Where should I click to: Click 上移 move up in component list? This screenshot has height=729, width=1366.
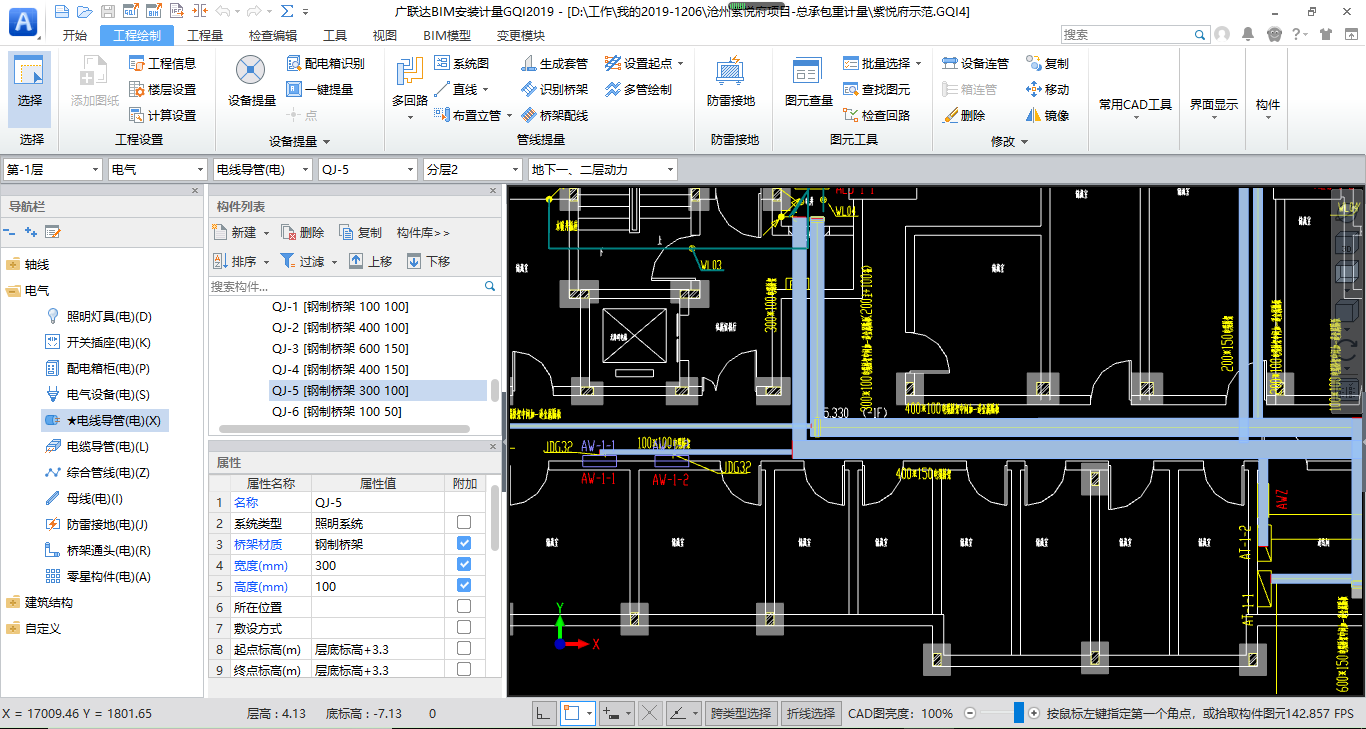[x=370, y=261]
